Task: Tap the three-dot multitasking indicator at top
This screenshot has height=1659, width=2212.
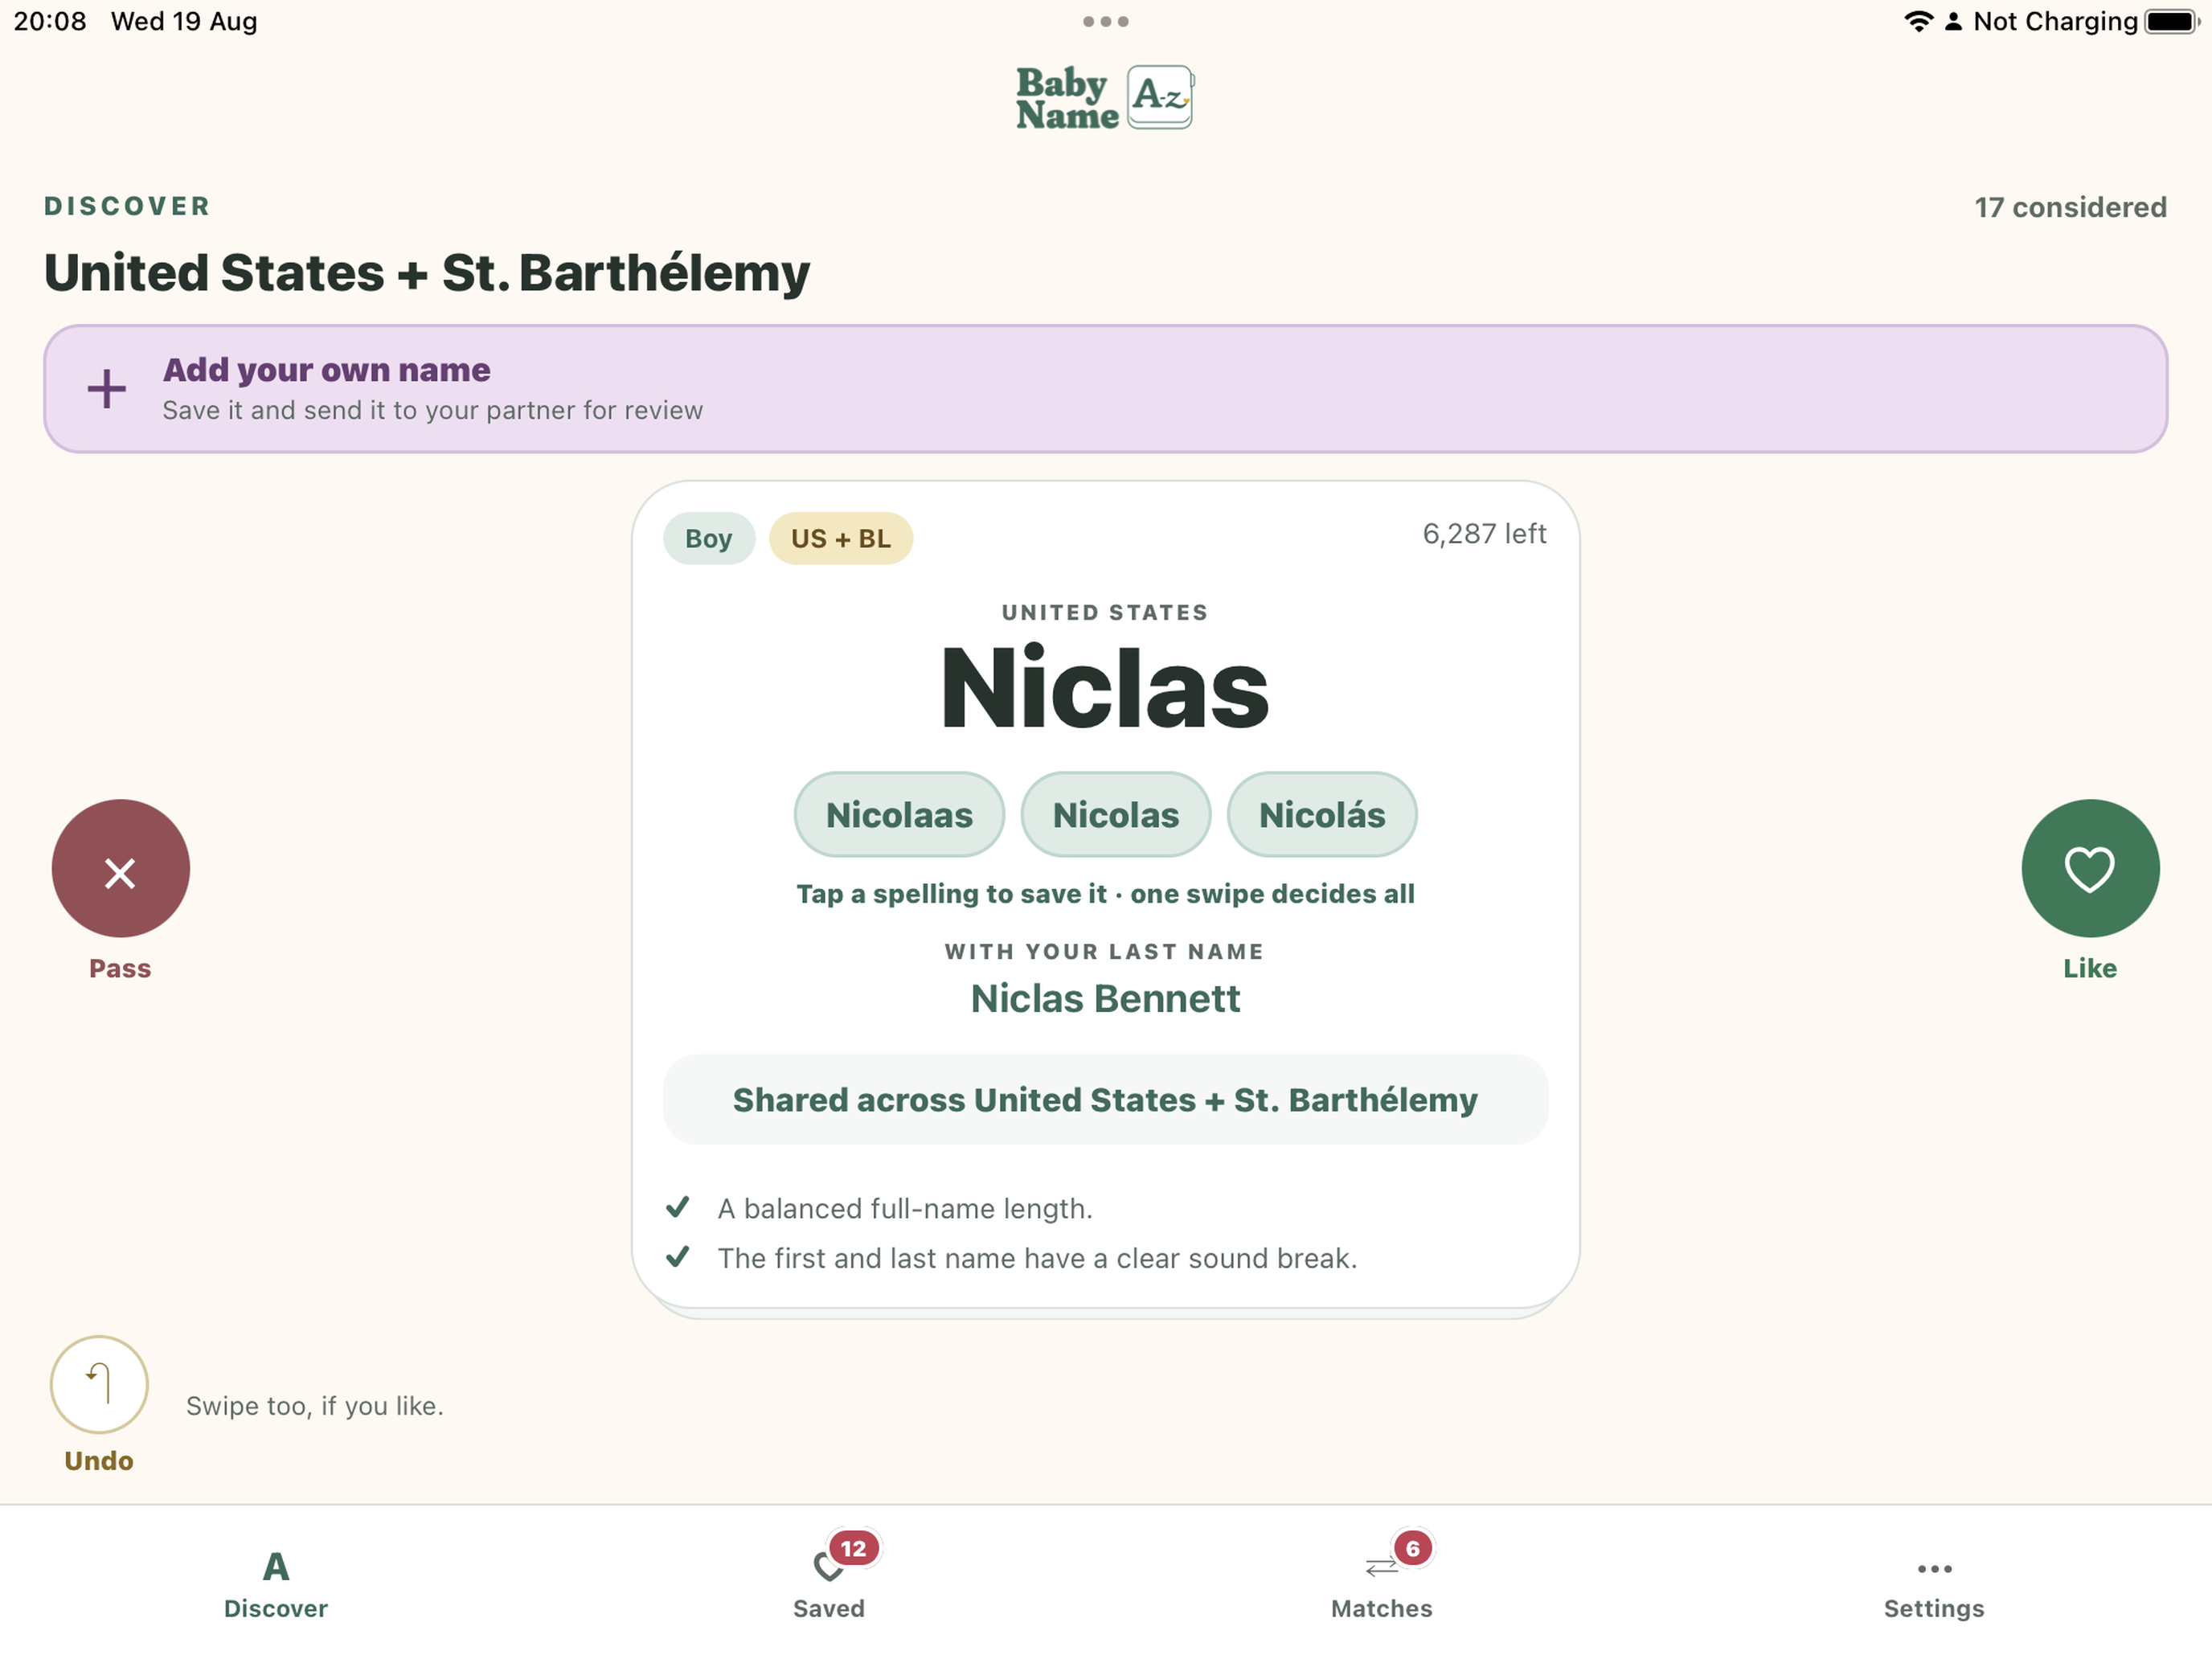Action: [x=1105, y=21]
